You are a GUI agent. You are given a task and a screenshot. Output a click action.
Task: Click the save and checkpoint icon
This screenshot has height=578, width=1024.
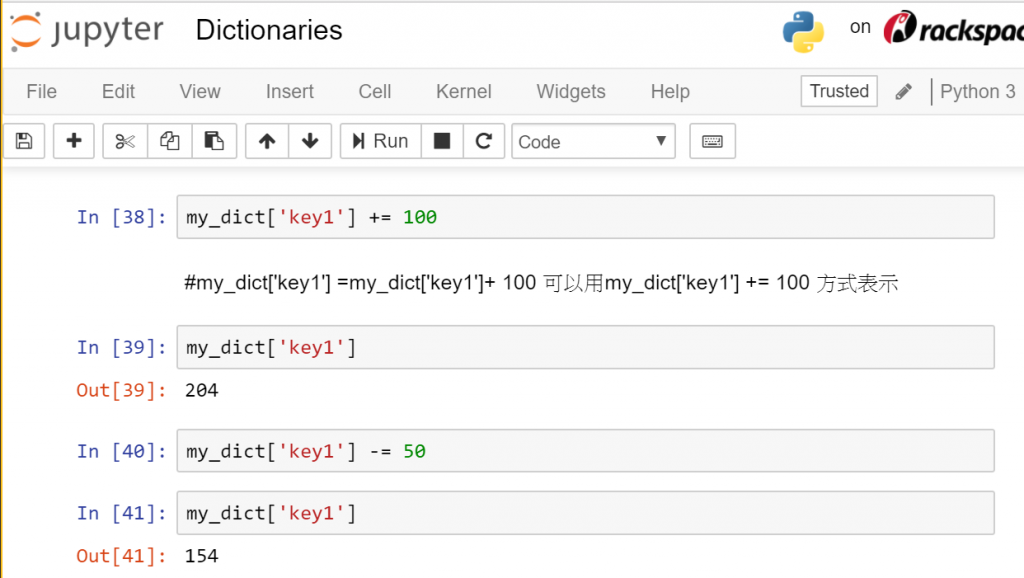pos(25,142)
